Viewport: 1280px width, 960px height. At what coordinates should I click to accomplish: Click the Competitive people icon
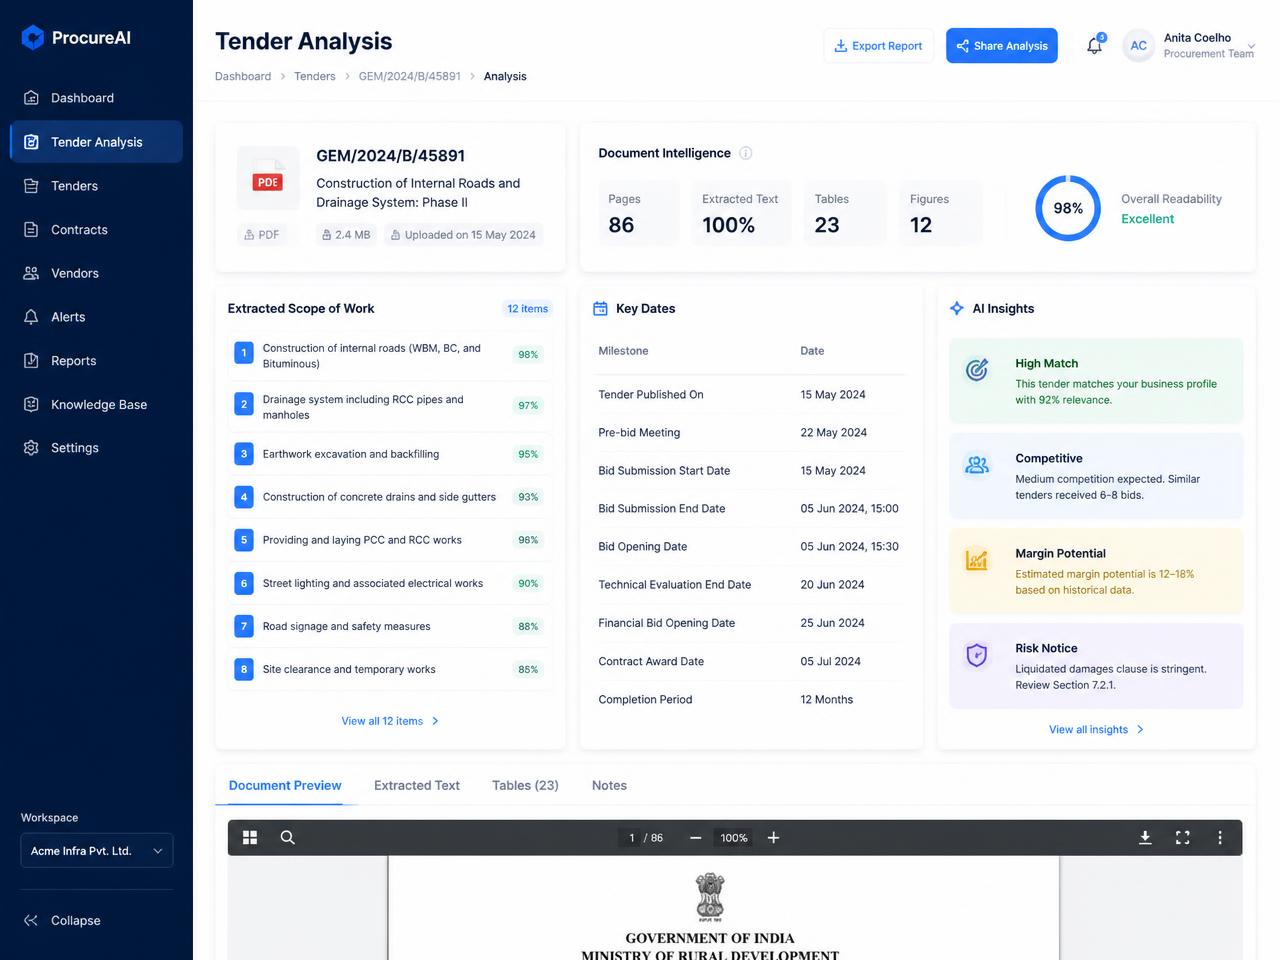pos(977,465)
